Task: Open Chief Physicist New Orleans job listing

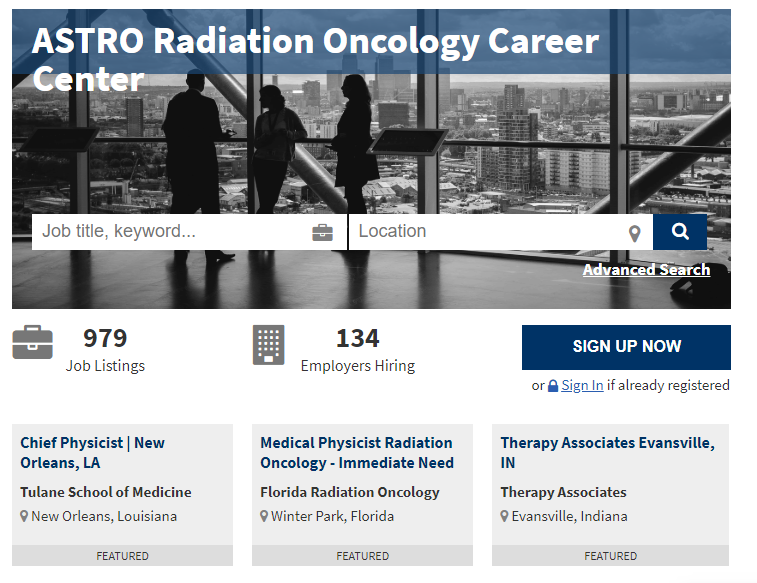Action: (x=92, y=453)
